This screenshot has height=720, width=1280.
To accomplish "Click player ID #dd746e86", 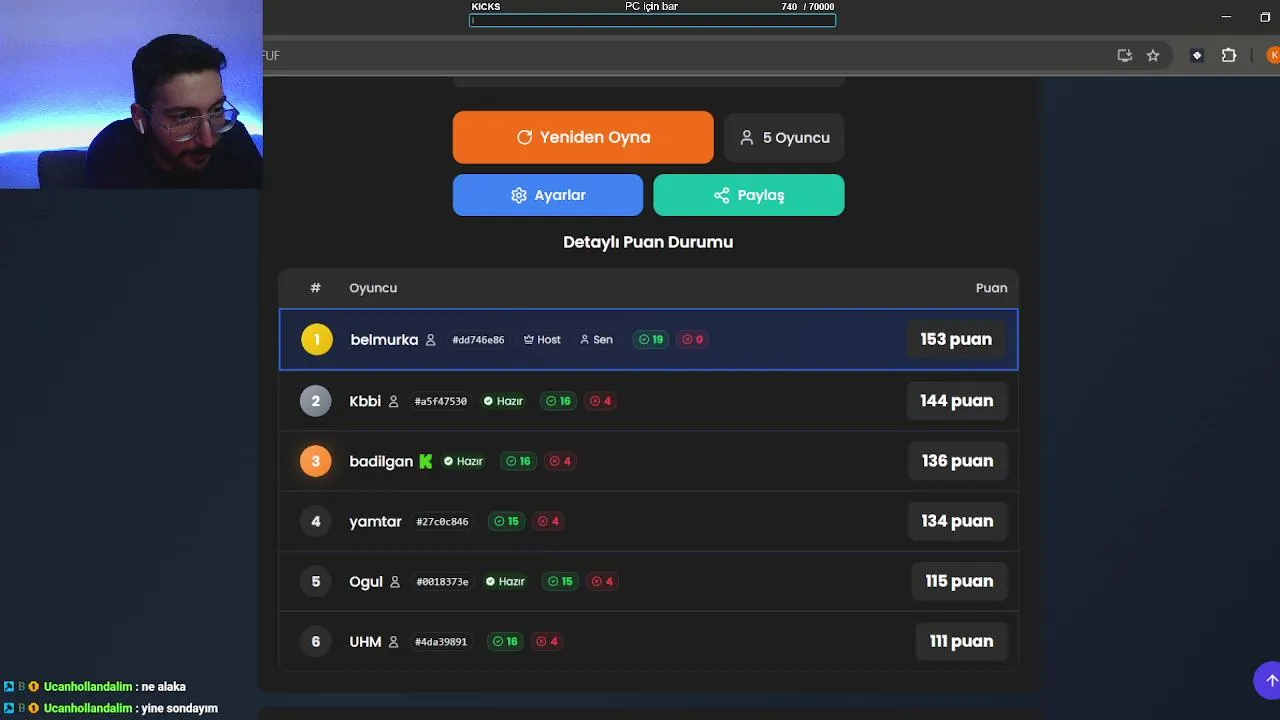I will point(478,340).
